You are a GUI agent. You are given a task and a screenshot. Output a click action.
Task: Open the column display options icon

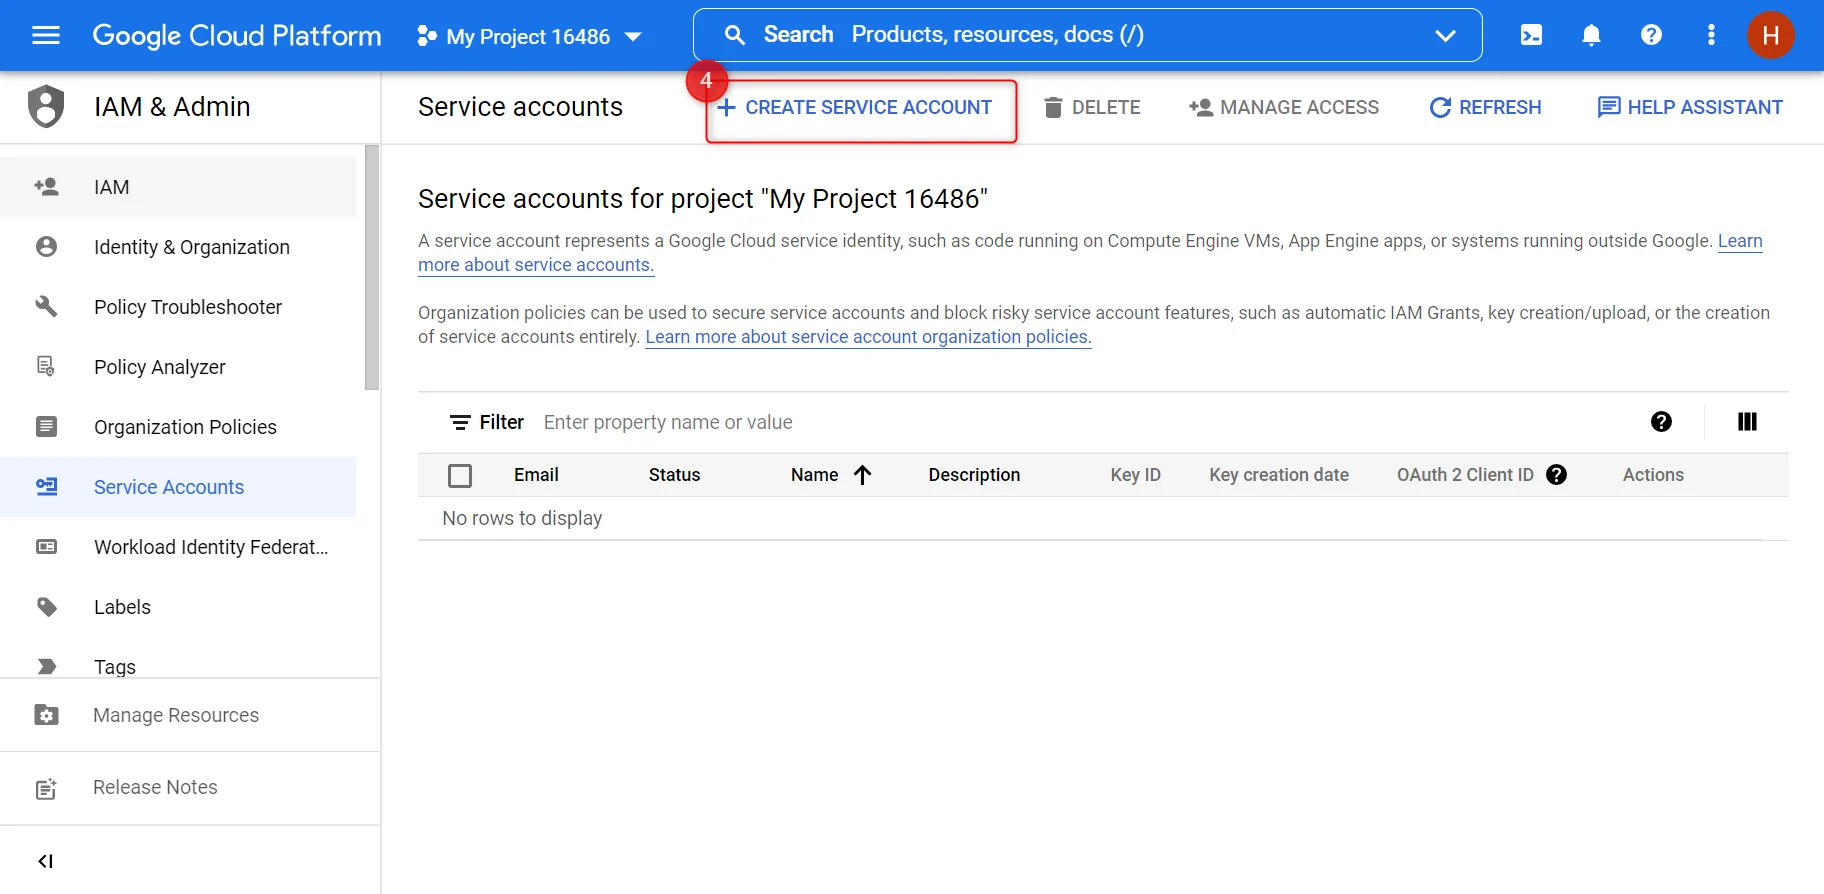1747,422
